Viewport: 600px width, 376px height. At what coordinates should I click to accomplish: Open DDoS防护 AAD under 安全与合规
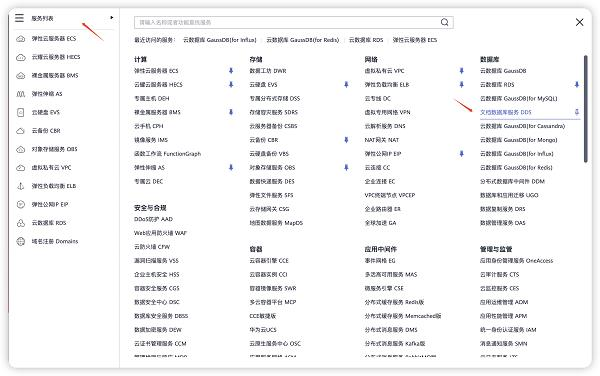(x=153, y=219)
